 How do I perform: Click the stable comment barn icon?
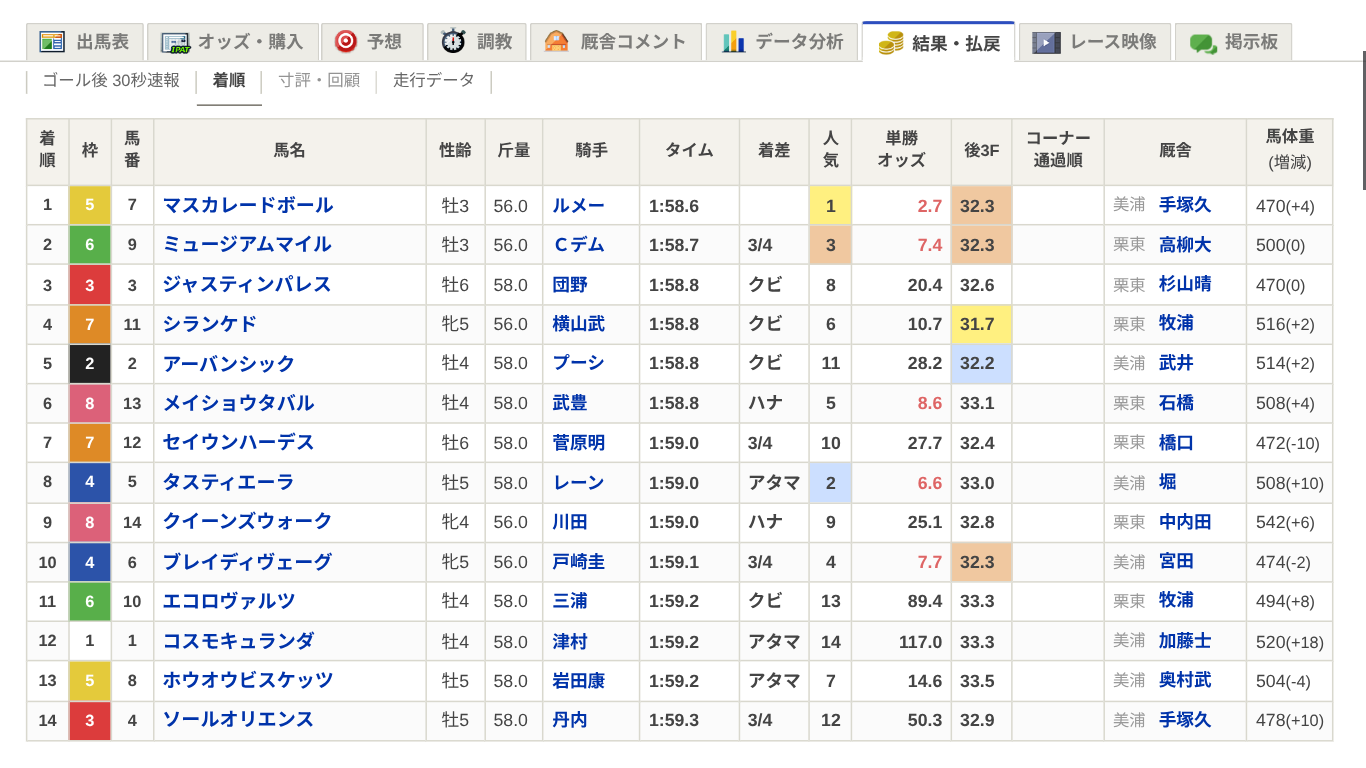coord(556,42)
